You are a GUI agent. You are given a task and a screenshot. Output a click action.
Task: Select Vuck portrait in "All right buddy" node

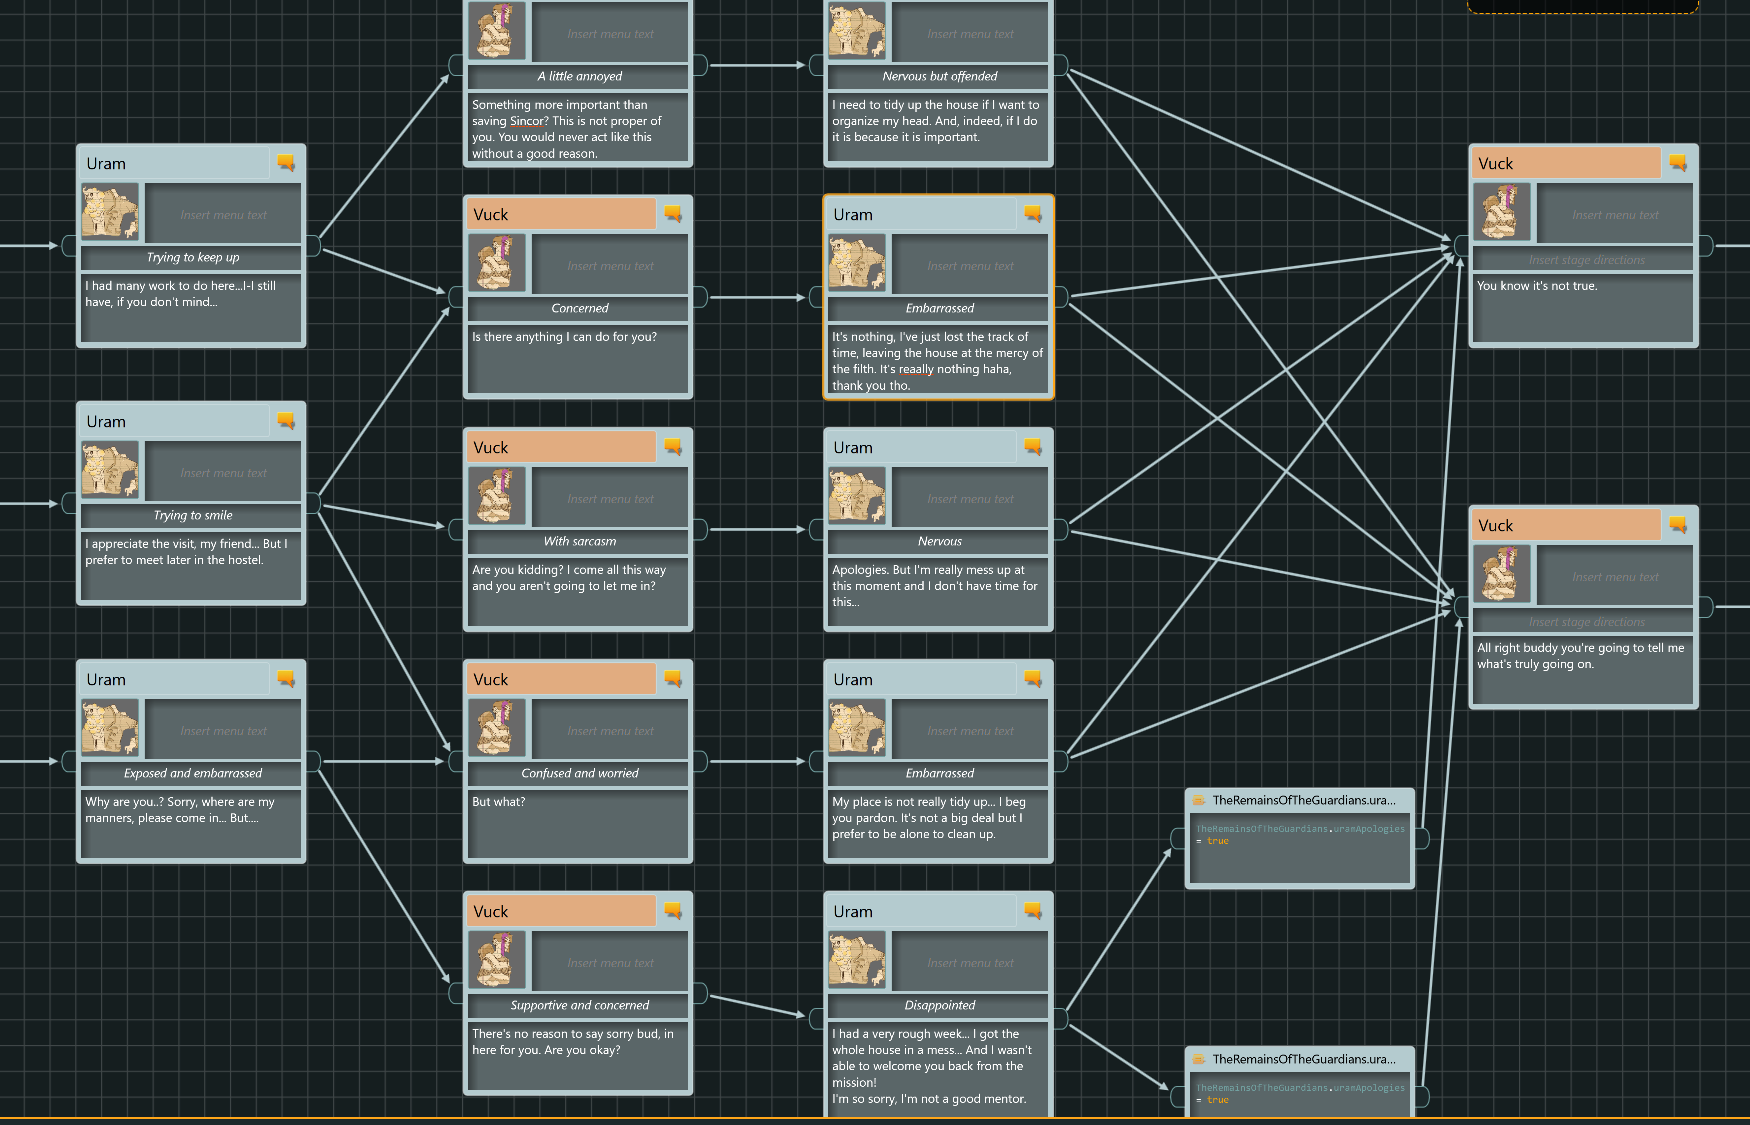(x=1500, y=573)
